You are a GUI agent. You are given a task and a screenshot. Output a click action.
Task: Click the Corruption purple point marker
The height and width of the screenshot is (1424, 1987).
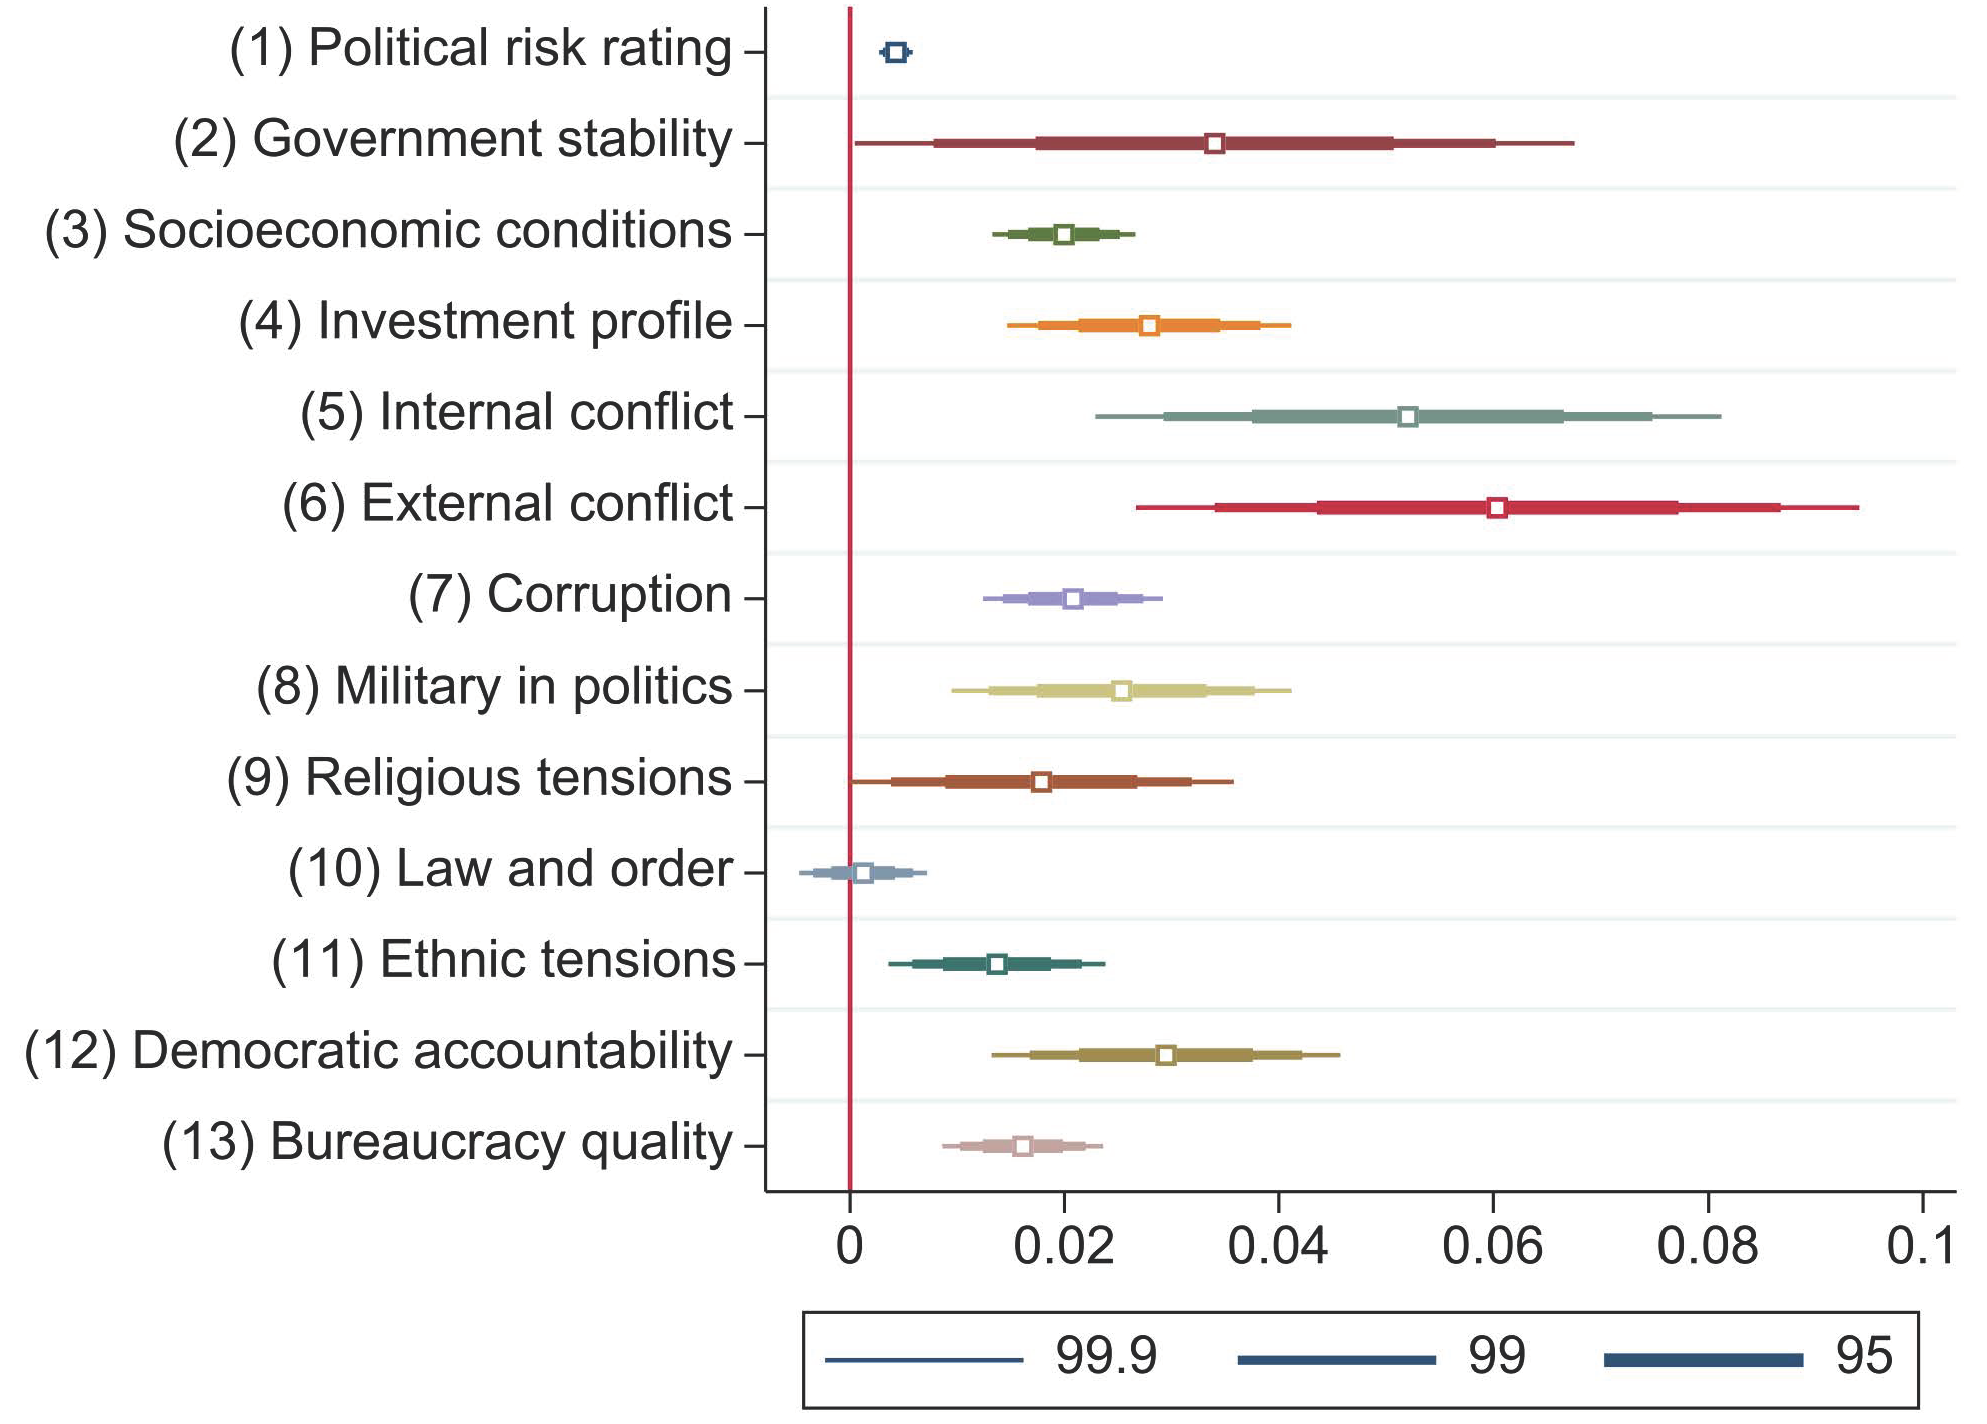(x=1072, y=599)
